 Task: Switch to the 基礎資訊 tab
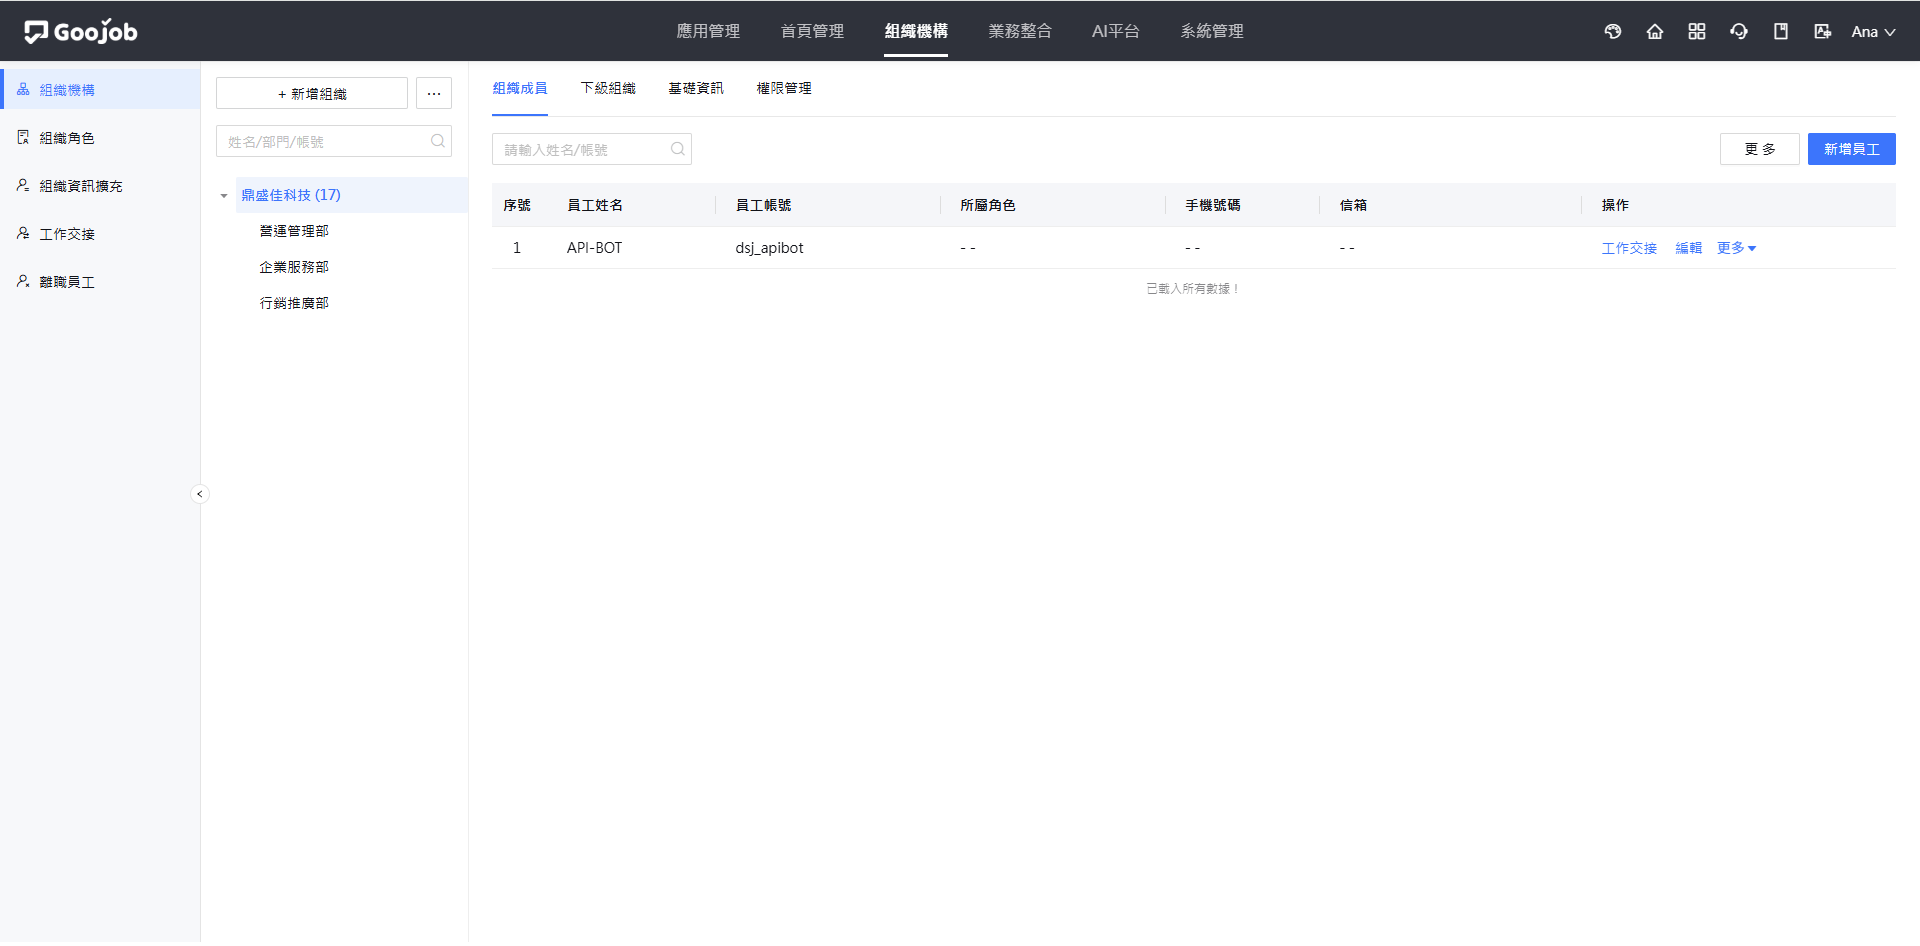tap(696, 88)
